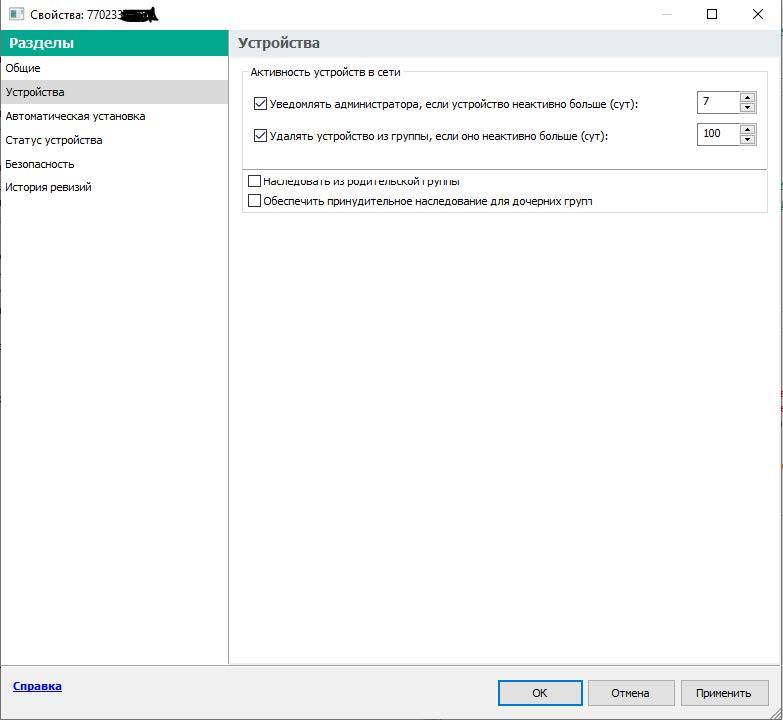This screenshot has width=783, height=720.
Task: Decrease notify inactivity days spinner down arrow
Action: coord(747,108)
